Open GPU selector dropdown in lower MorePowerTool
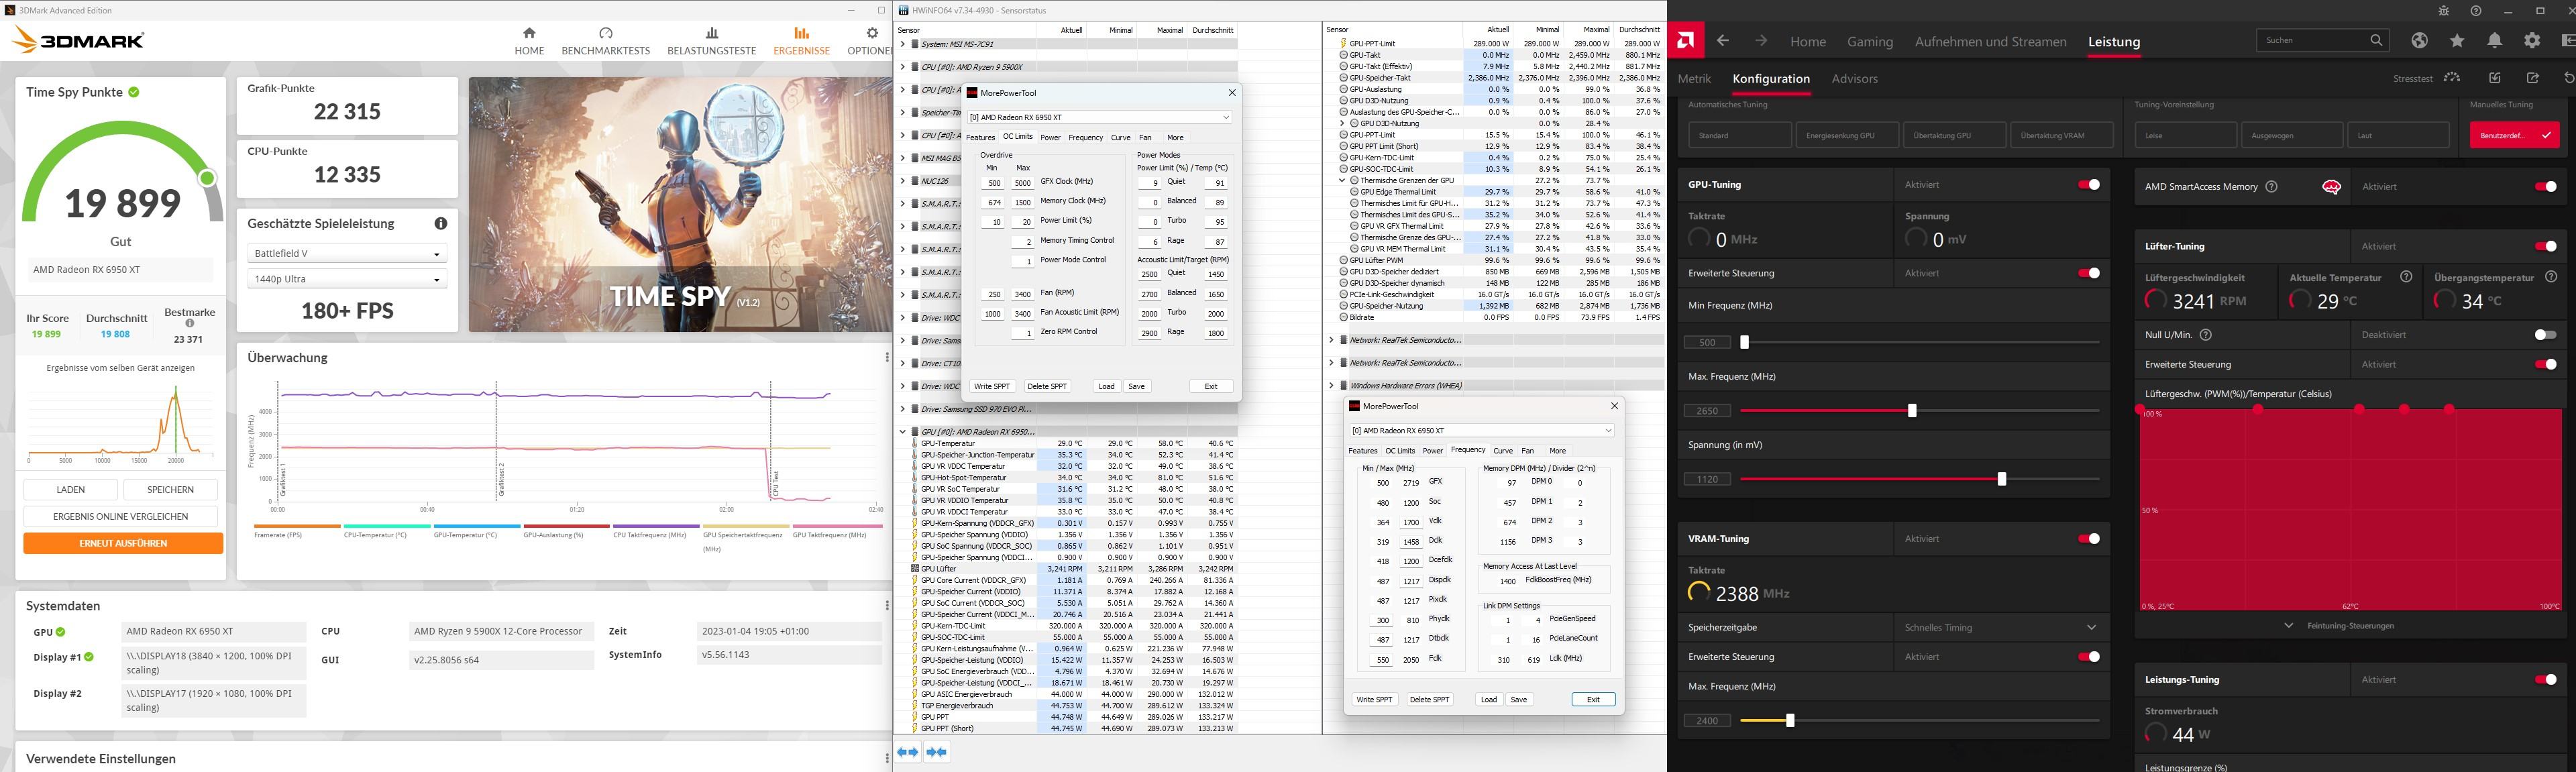 coord(1481,431)
